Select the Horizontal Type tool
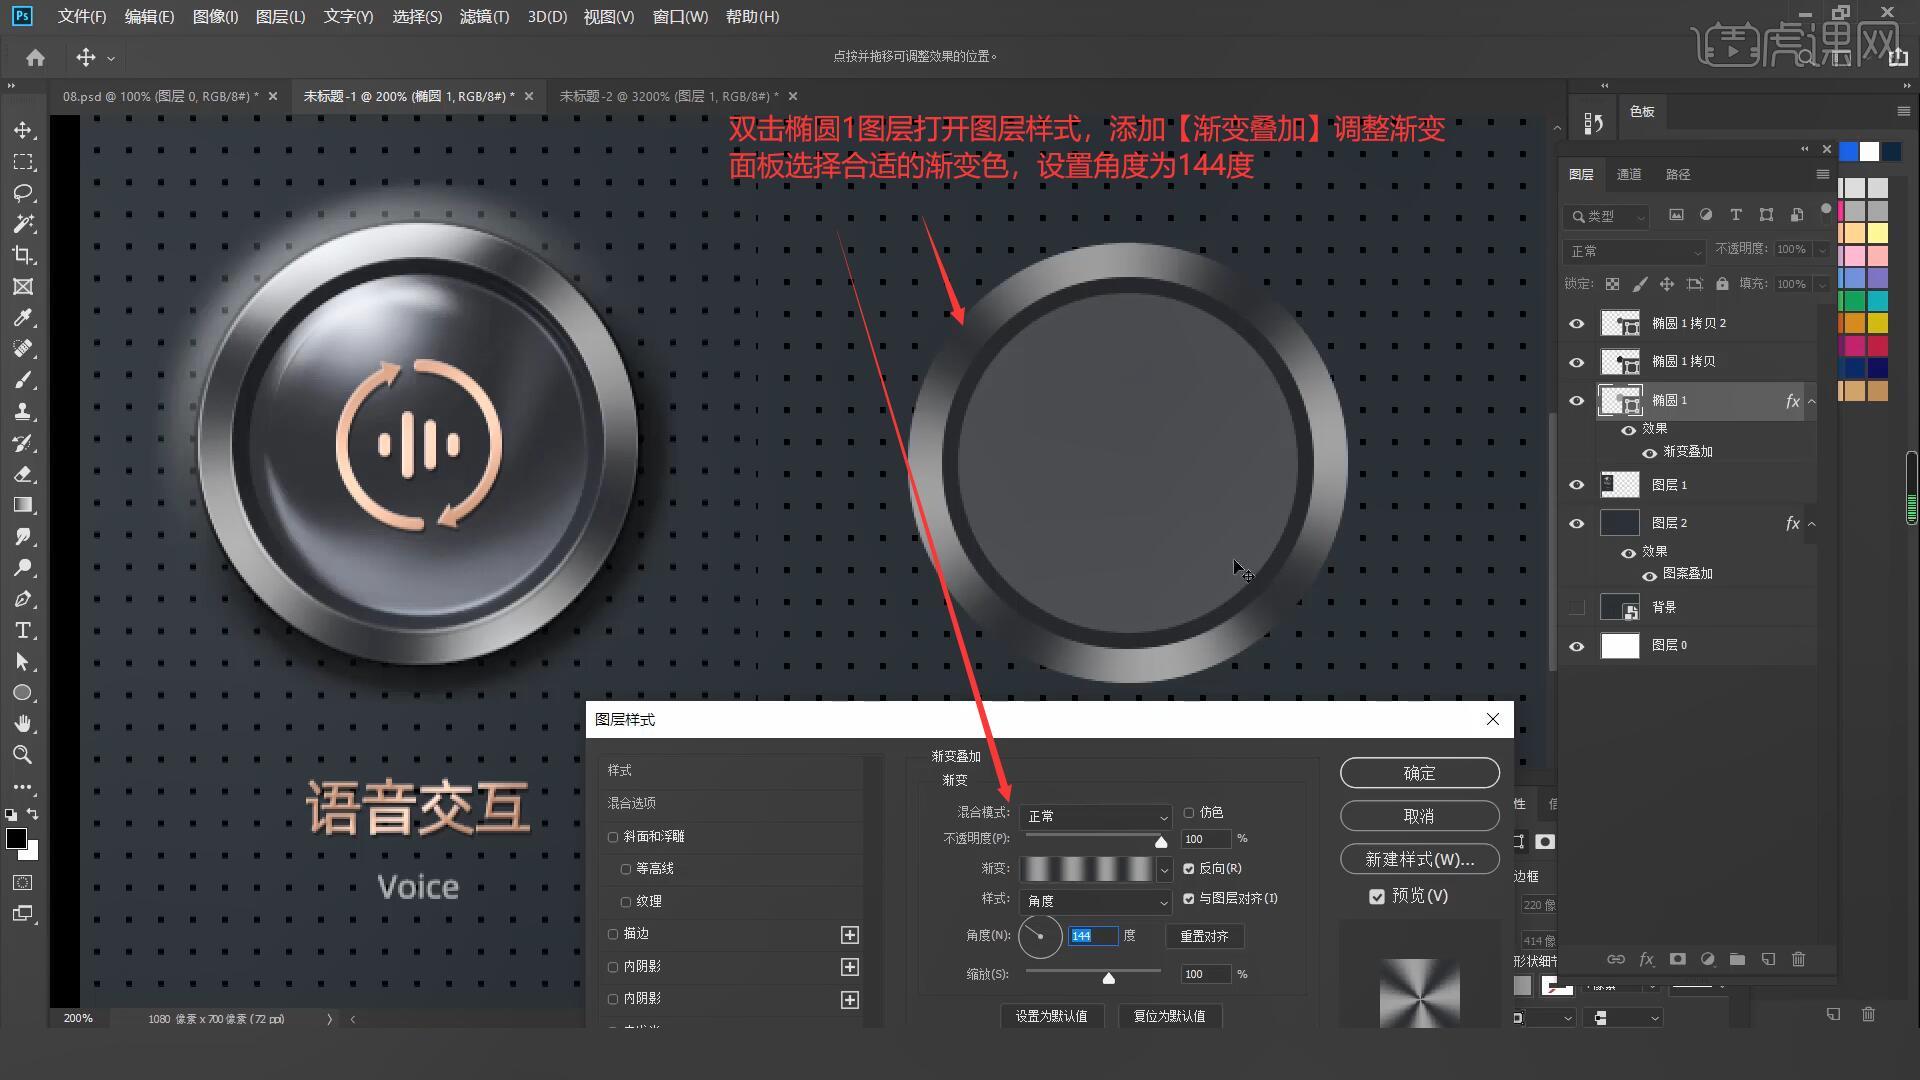Viewport: 1920px width, 1080px height. 23,631
